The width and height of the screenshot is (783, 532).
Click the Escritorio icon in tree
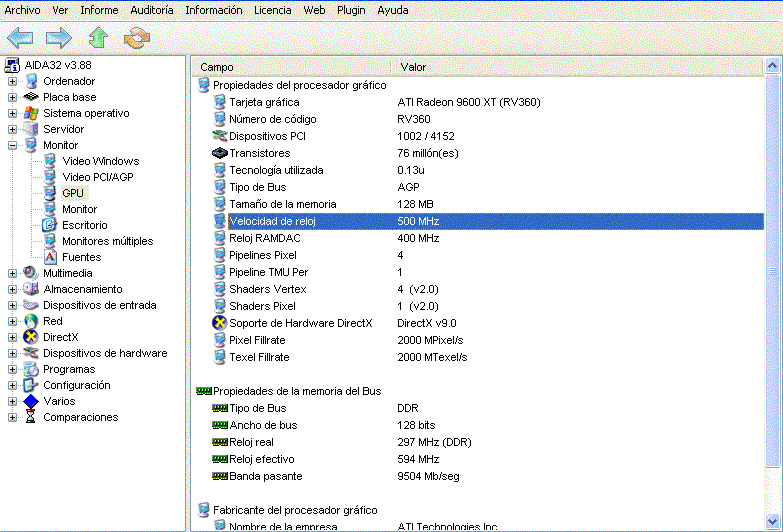coord(49,225)
